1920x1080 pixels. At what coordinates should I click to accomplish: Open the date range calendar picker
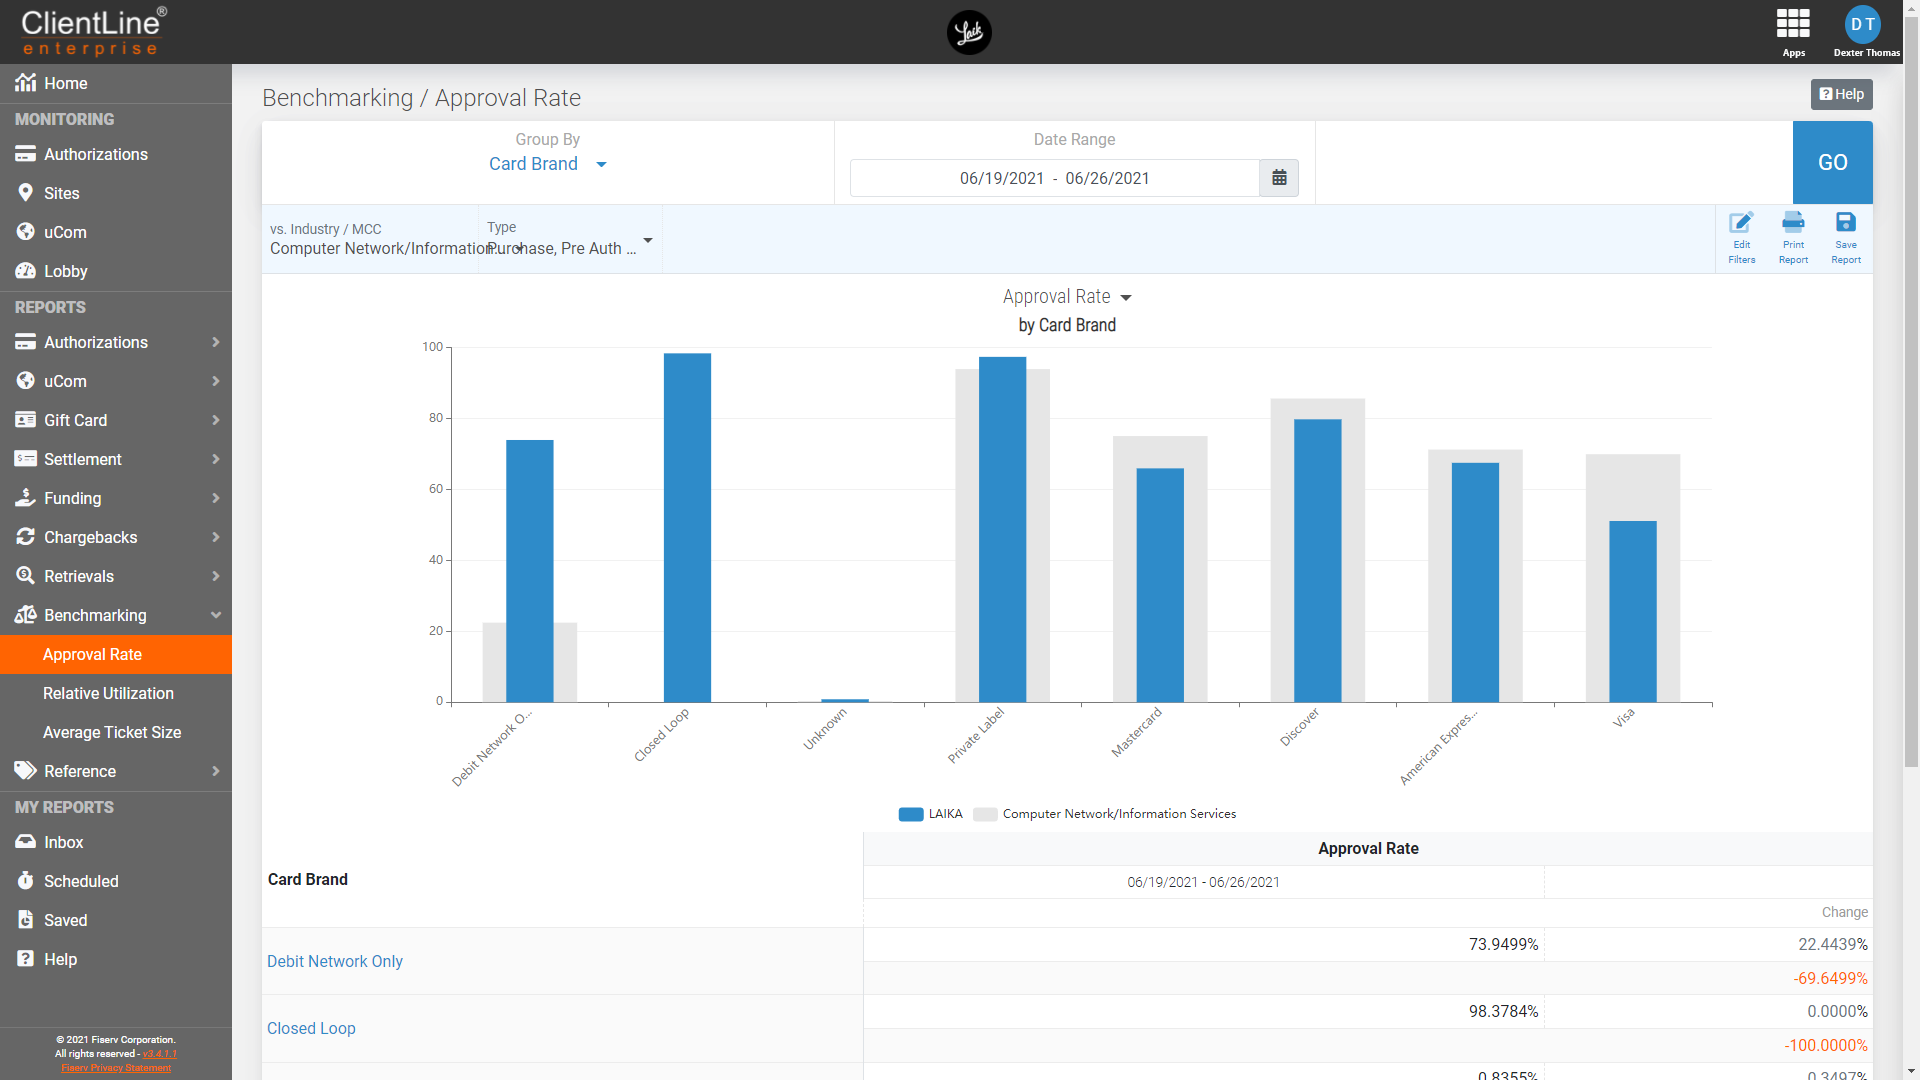[1278, 178]
